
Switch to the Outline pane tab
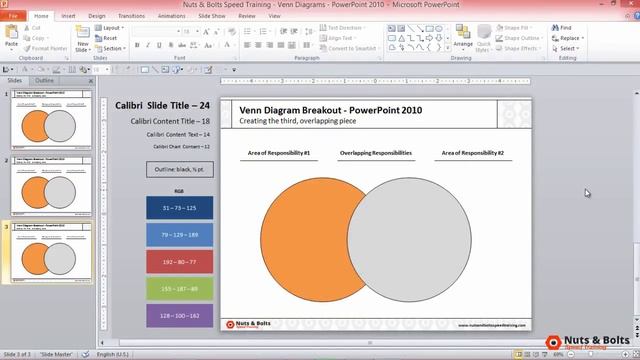(x=44, y=80)
